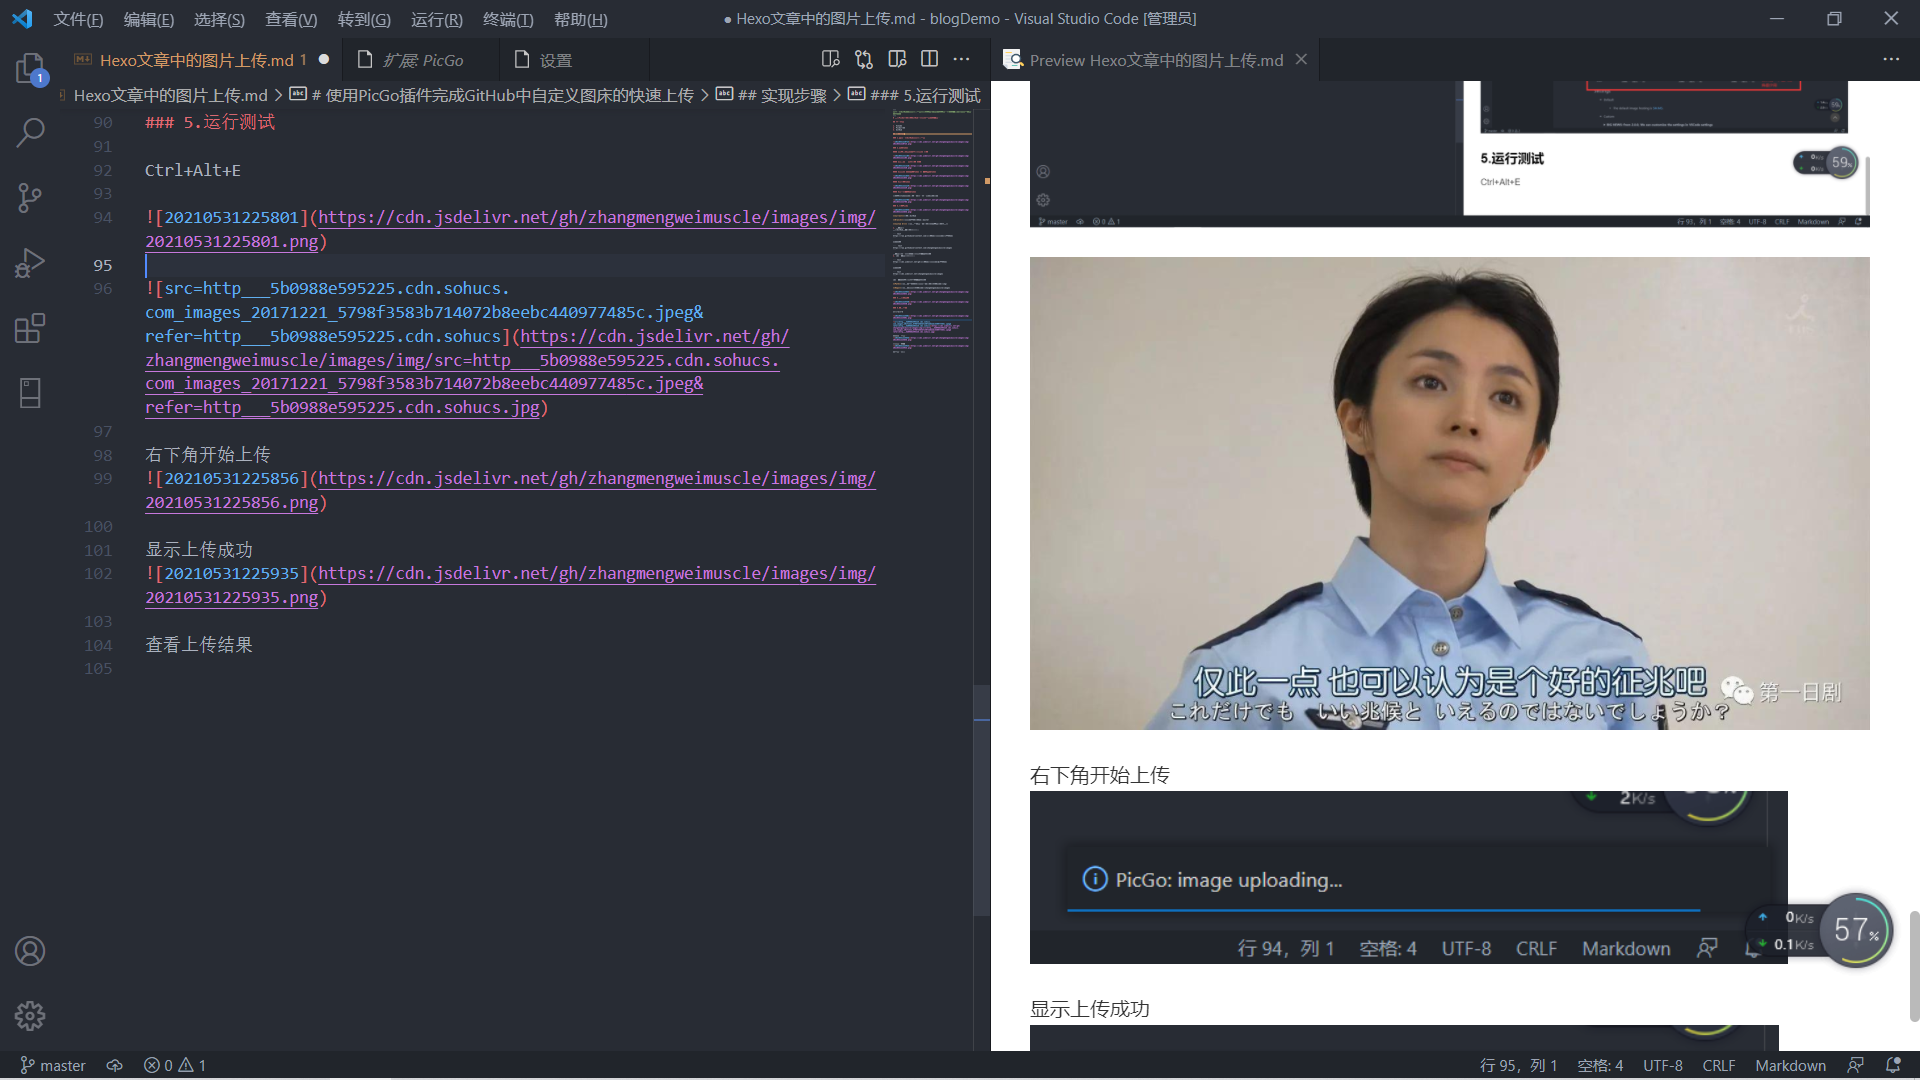
Task: Click the publish to cloud icon in status bar
Action: click(x=114, y=1065)
